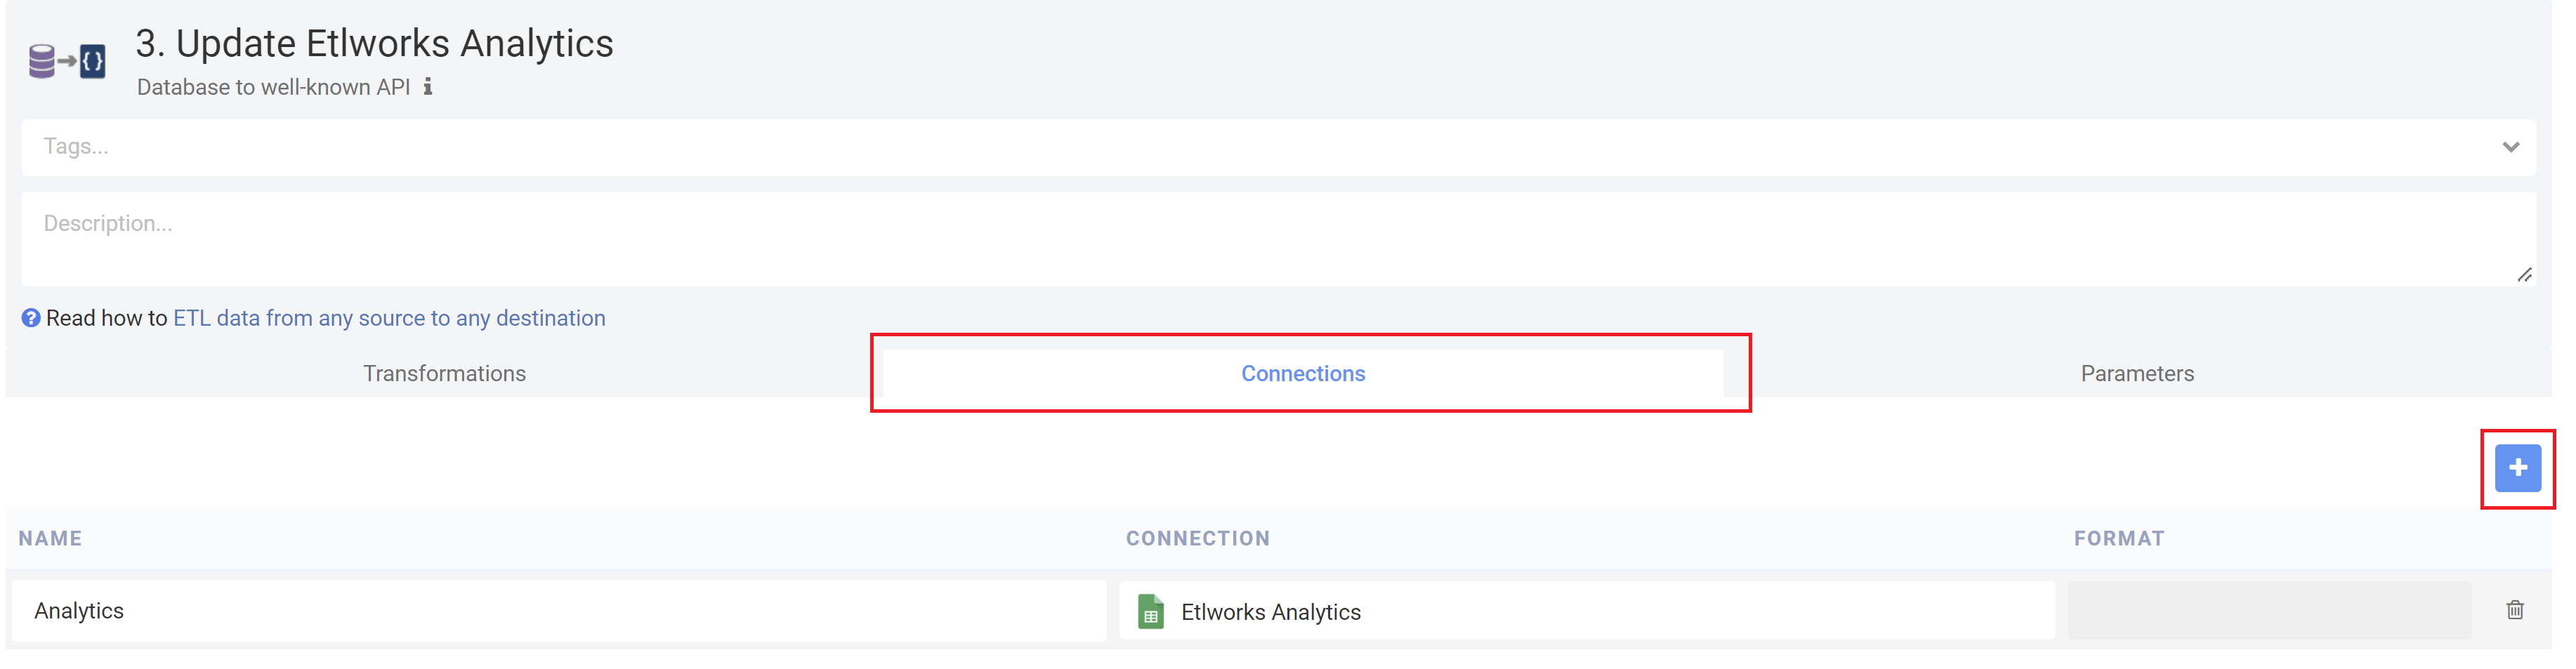Switch to the Transformations tab
The image size is (2576, 669).
point(444,373)
